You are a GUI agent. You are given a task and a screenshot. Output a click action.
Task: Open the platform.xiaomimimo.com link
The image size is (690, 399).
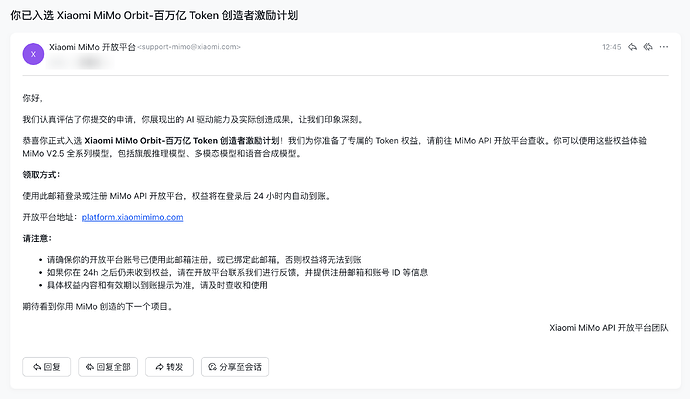tap(132, 217)
